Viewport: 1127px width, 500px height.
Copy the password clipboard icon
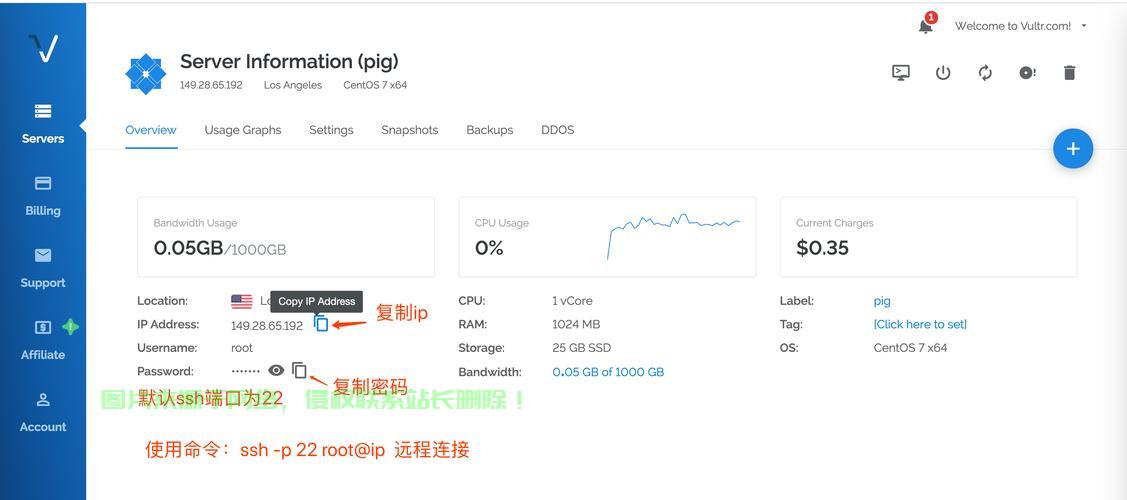299,371
